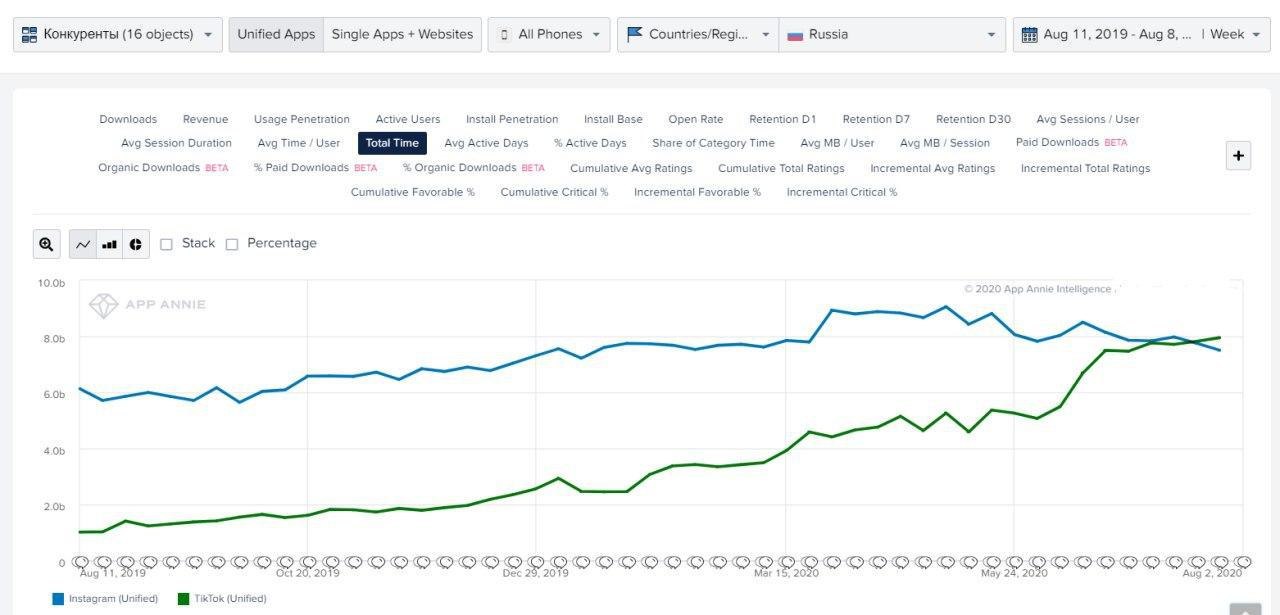Click the plus button to add metric
This screenshot has height=615, width=1280.
(1238, 155)
